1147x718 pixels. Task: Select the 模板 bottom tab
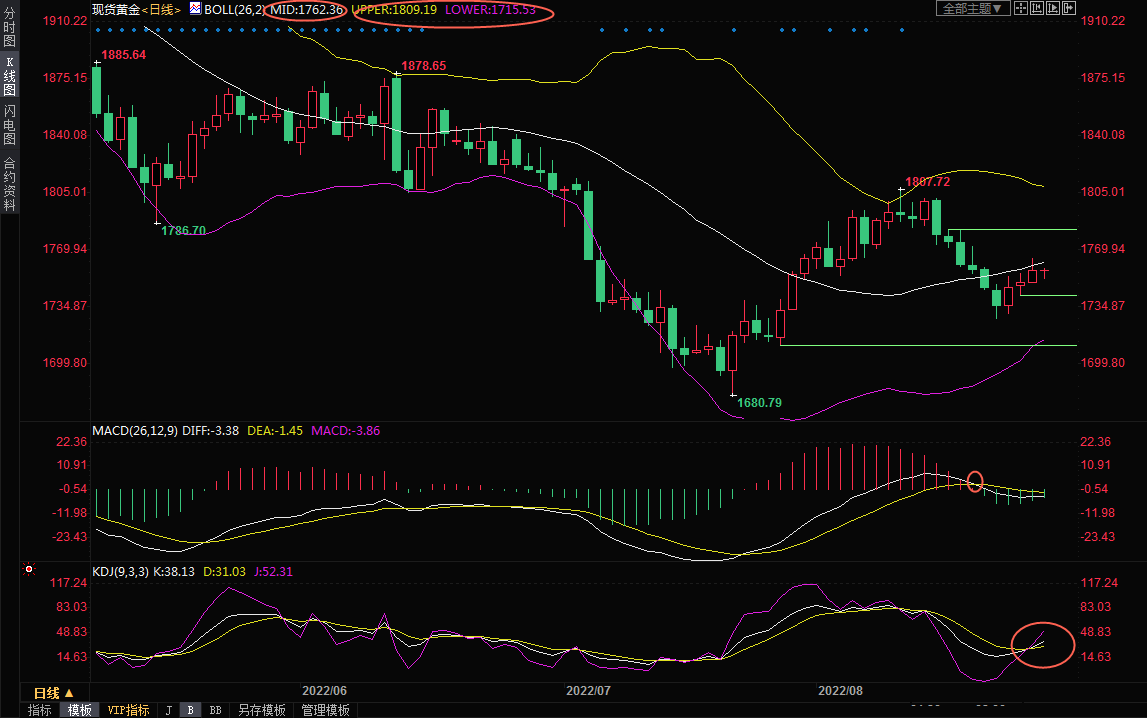[80, 710]
